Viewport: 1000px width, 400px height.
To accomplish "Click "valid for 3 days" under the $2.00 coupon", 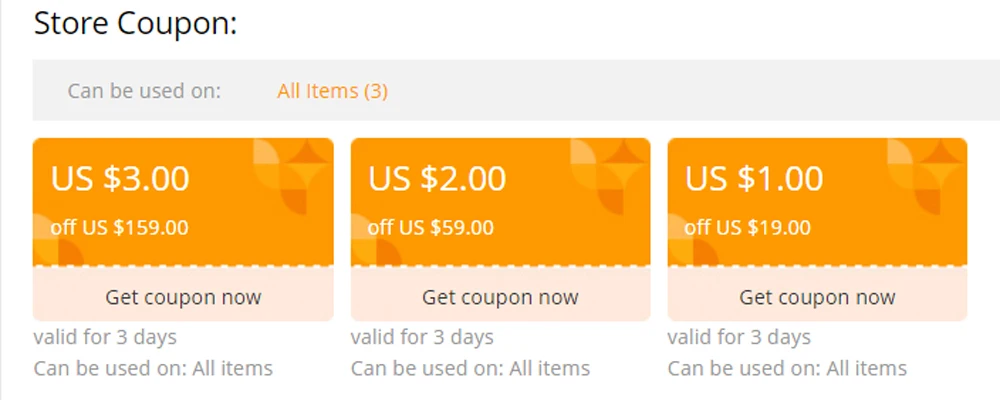I will coord(422,337).
